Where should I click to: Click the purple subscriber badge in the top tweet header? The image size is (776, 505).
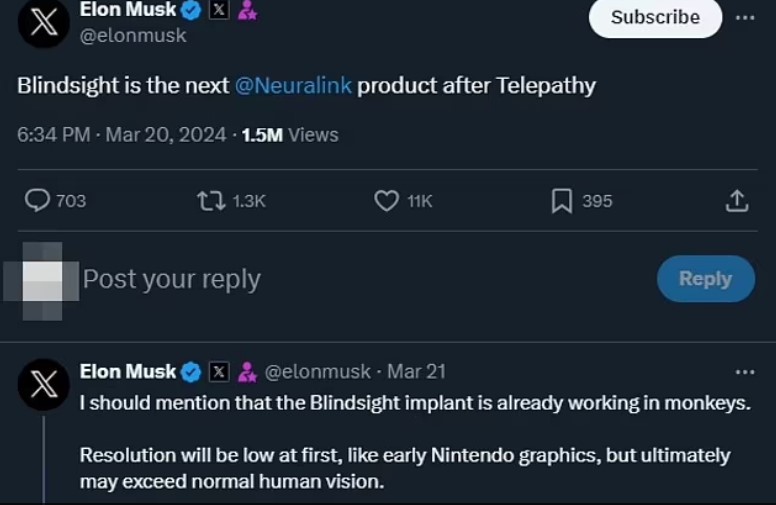(x=247, y=11)
